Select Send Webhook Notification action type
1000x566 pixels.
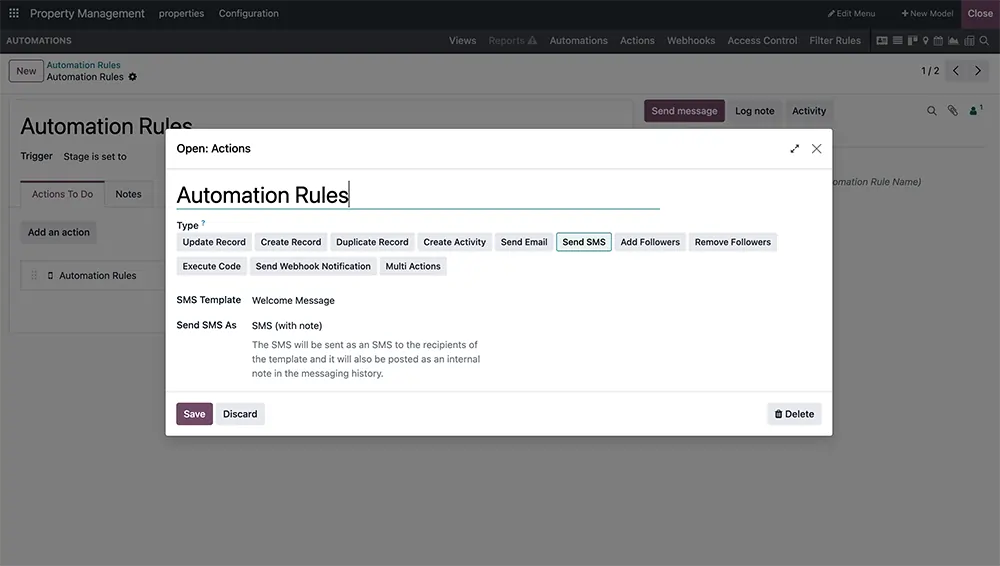tap(313, 266)
